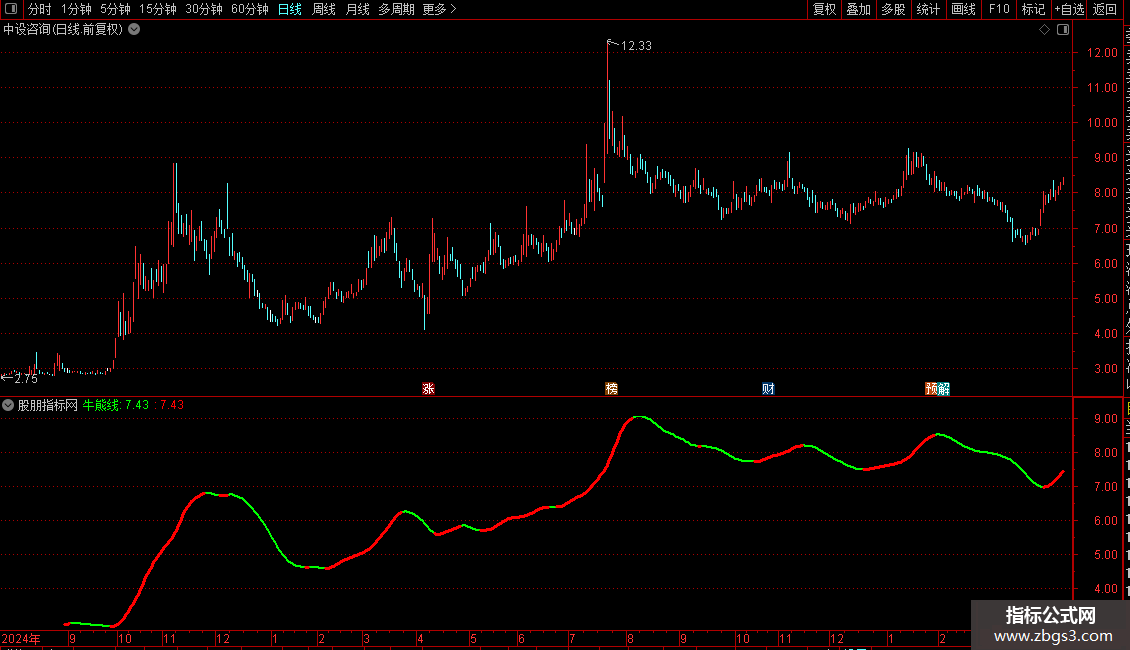Add stock with +自选 button
This screenshot has height=650, width=1130.
[x=1069, y=9]
